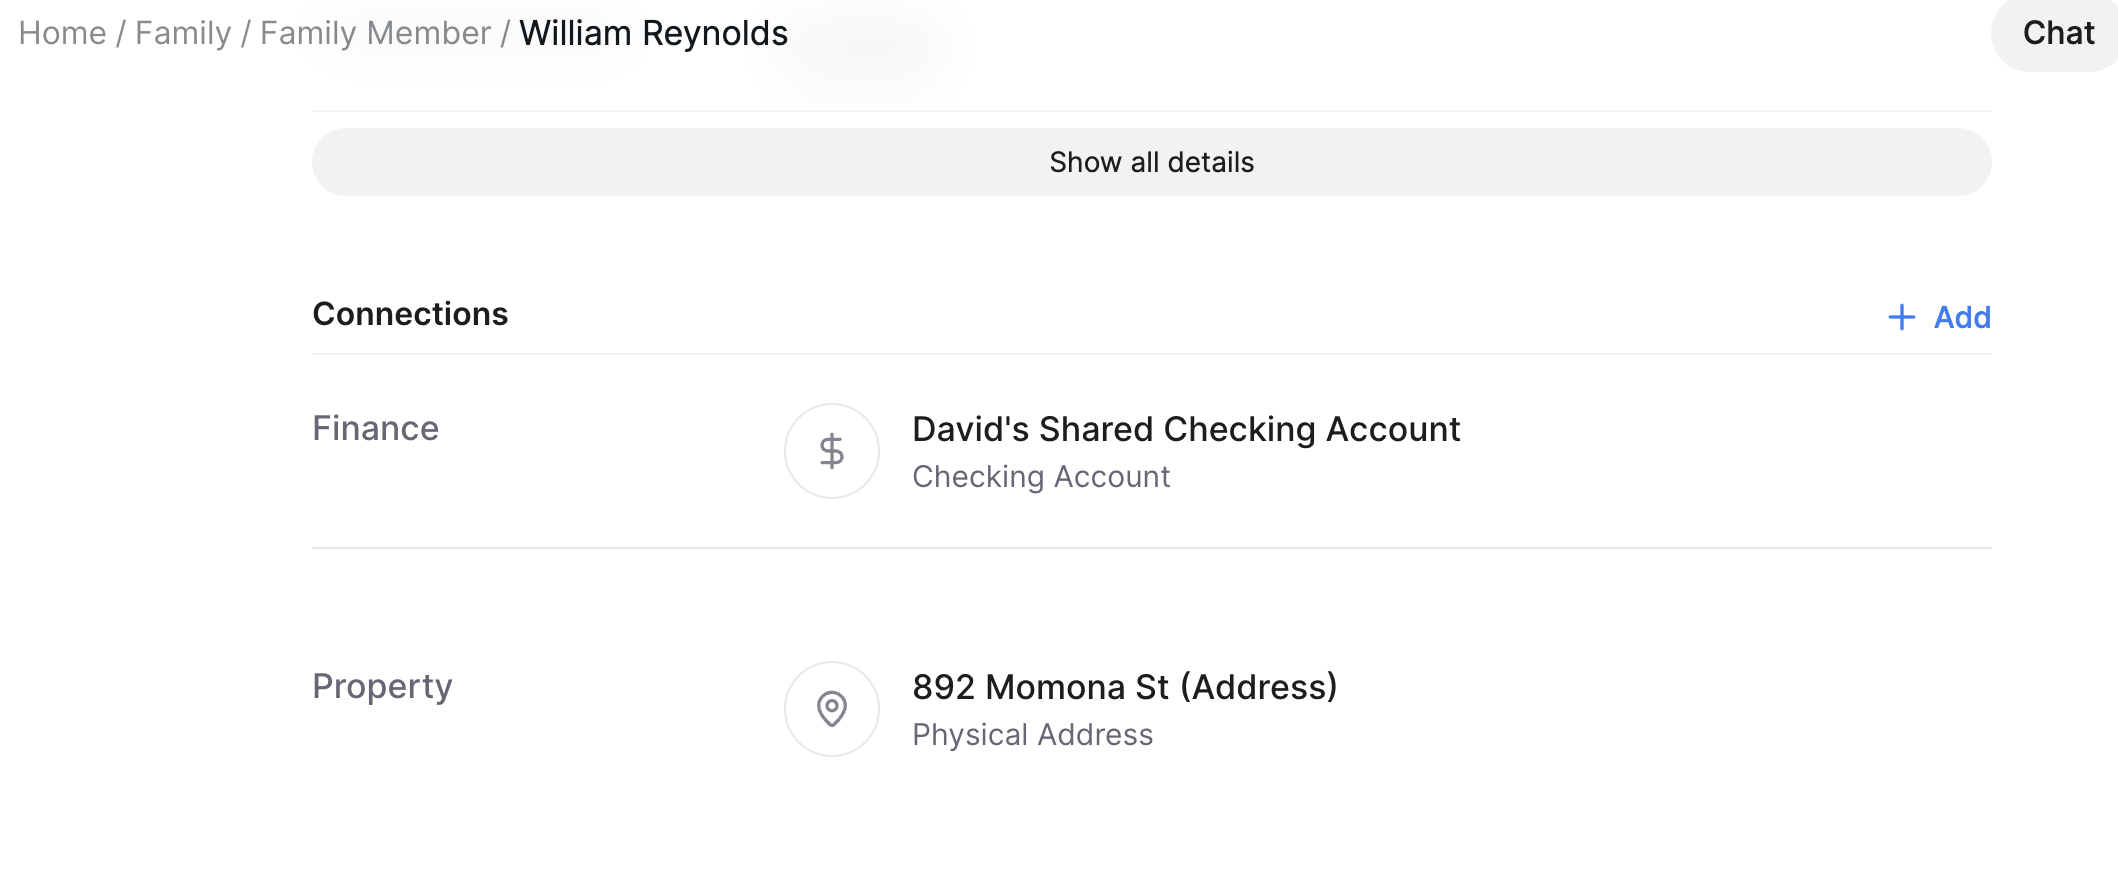Click the Physical Address subtitle
Screen dimensions: 2118x894
[1032, 735]
